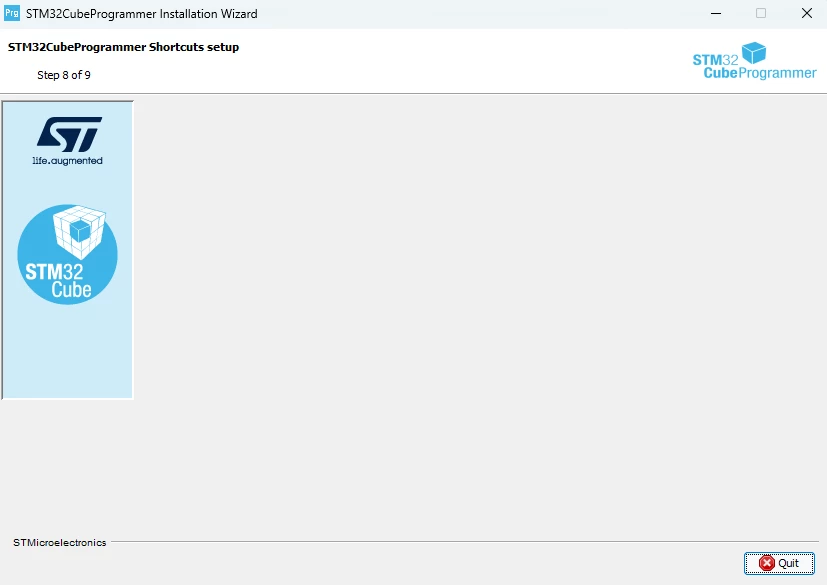
Task: Click the 'Step 8 of 9' text
Action: pos(64,75)
